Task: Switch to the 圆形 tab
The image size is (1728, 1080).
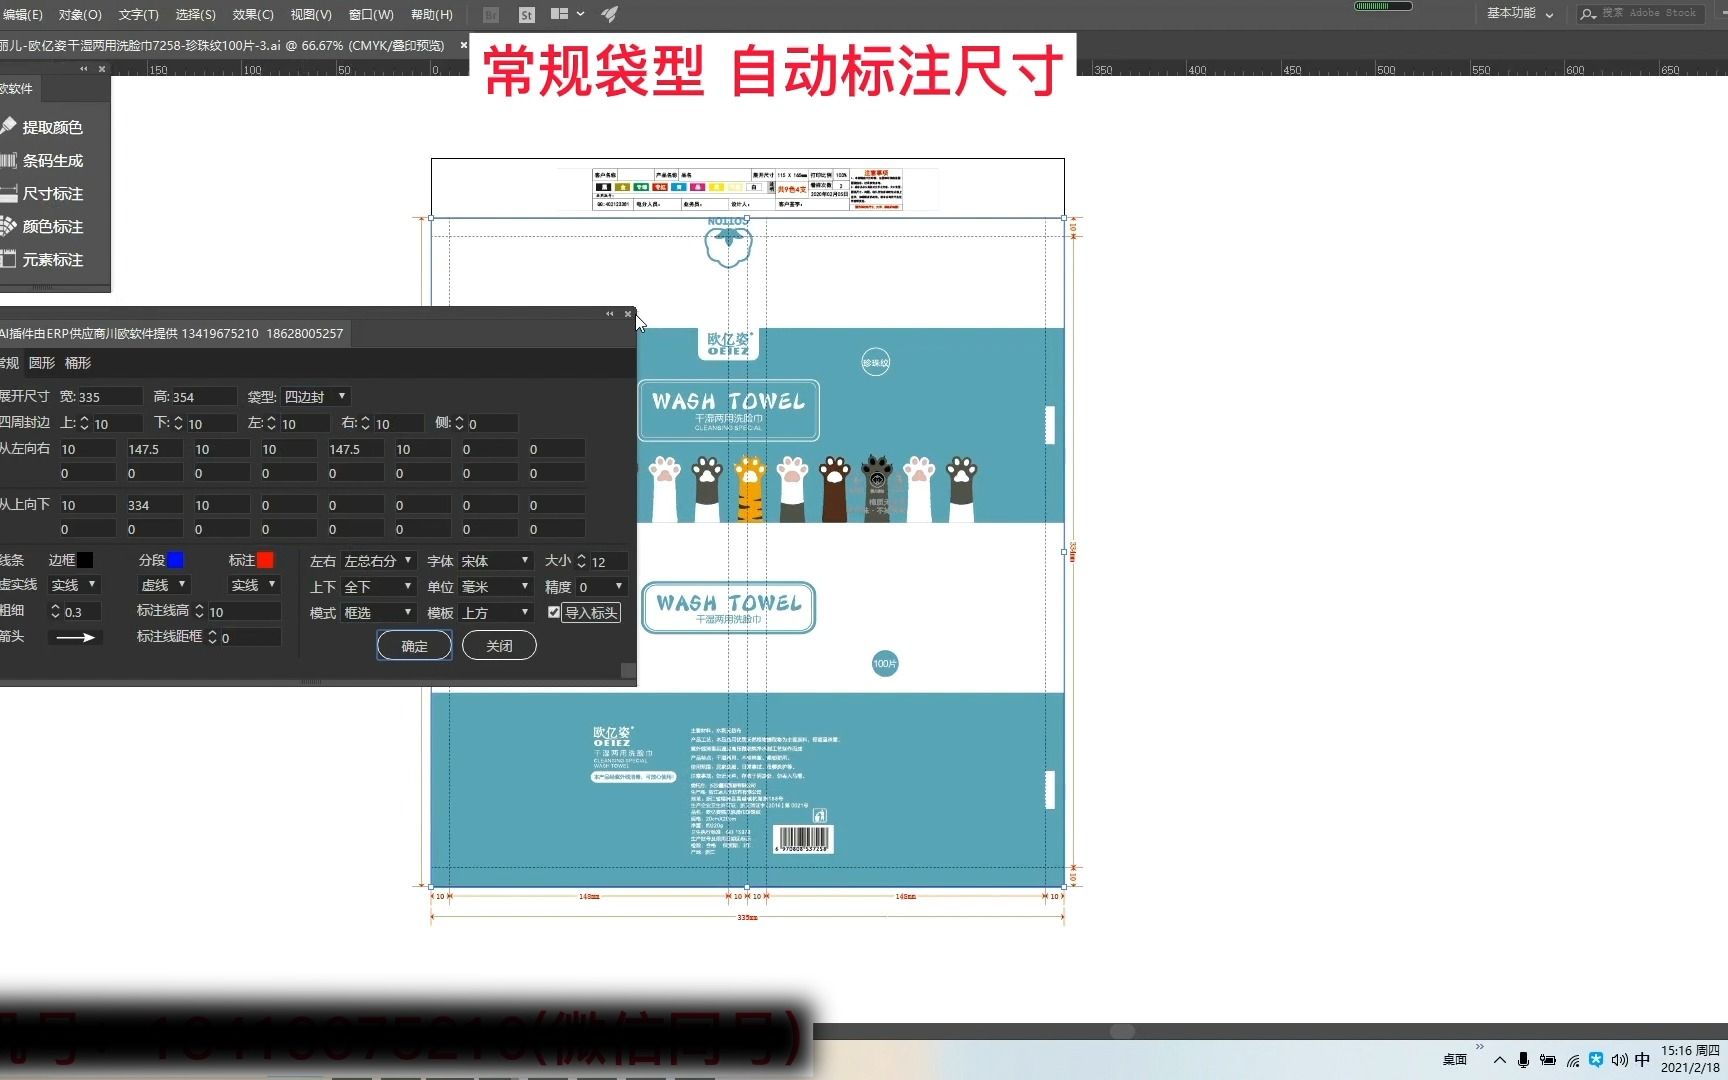Action: 42,363
